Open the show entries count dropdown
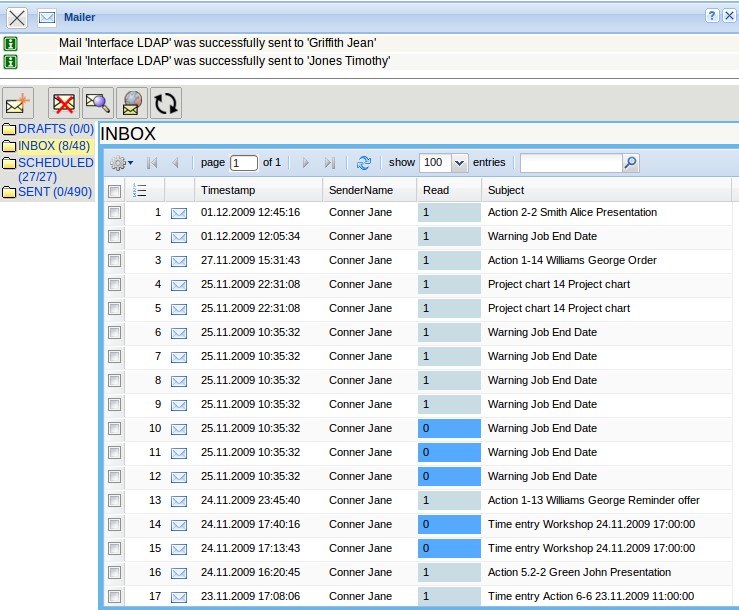 tap(459, 163)
